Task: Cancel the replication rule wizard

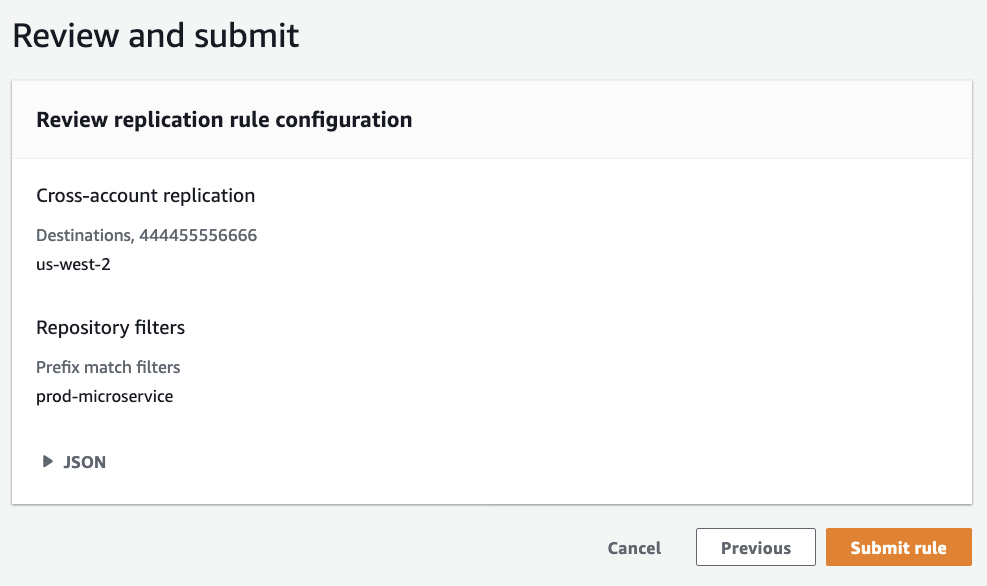Action: tap(634, 548)
